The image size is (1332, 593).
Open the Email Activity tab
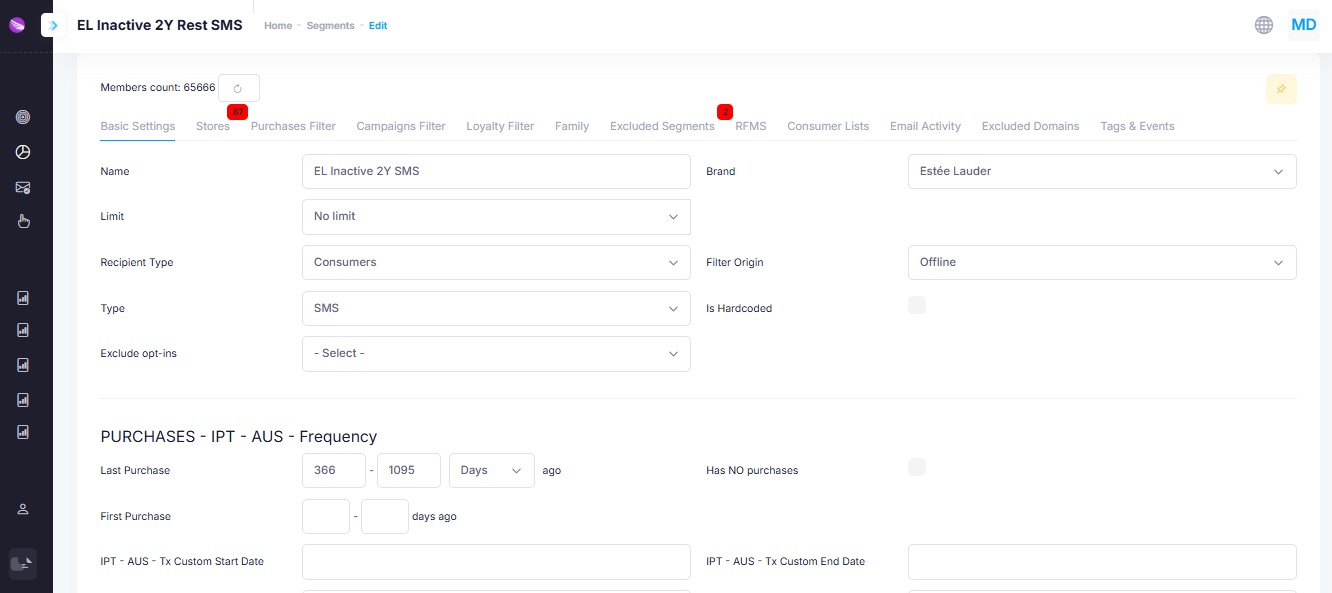point(925,126)
